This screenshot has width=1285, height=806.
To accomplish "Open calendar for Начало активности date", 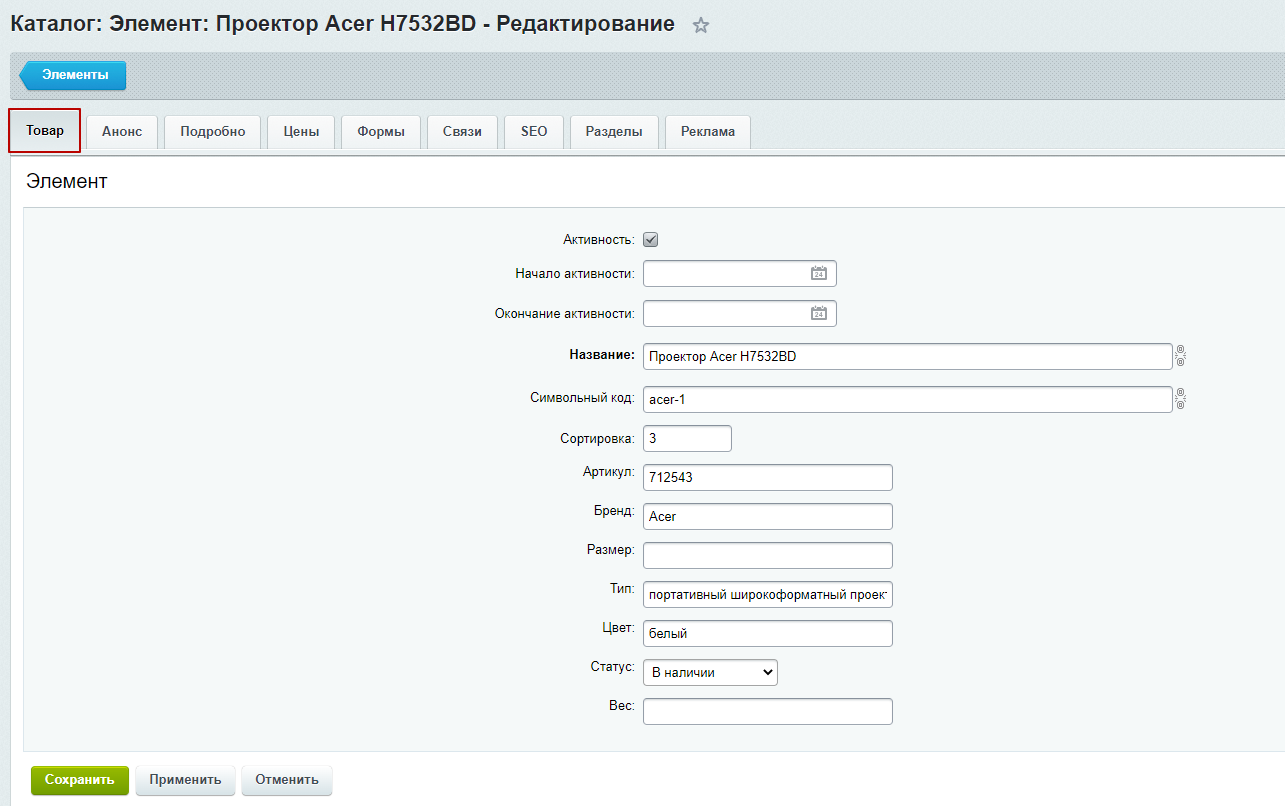I will 819,273.
